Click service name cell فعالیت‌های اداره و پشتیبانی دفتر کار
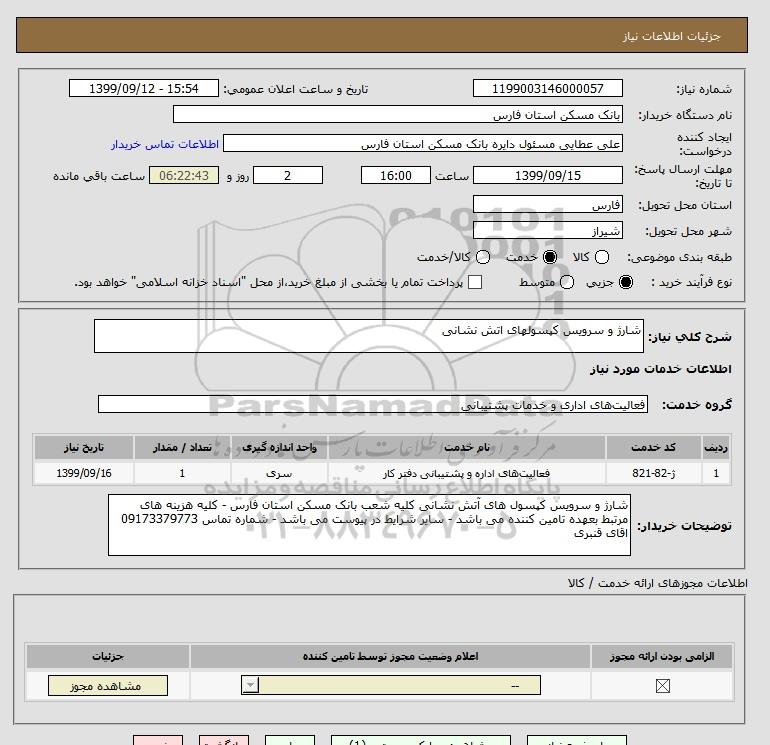This screenshot has width=770, height=745. pyautogui.click(x=467, y=473)
